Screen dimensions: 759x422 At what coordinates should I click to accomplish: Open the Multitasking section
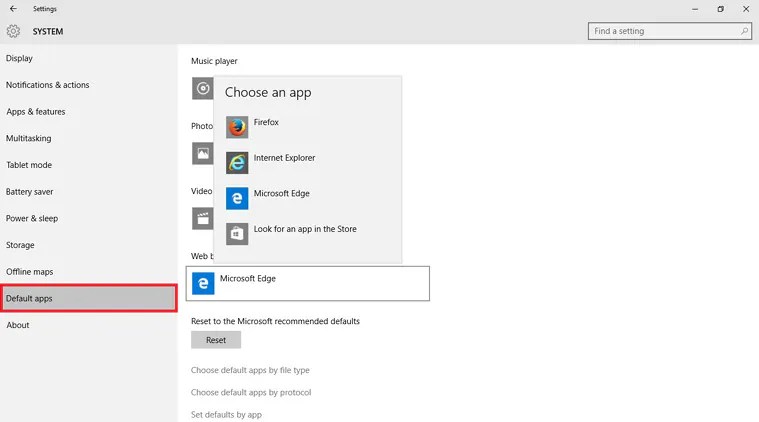(29, 138)
